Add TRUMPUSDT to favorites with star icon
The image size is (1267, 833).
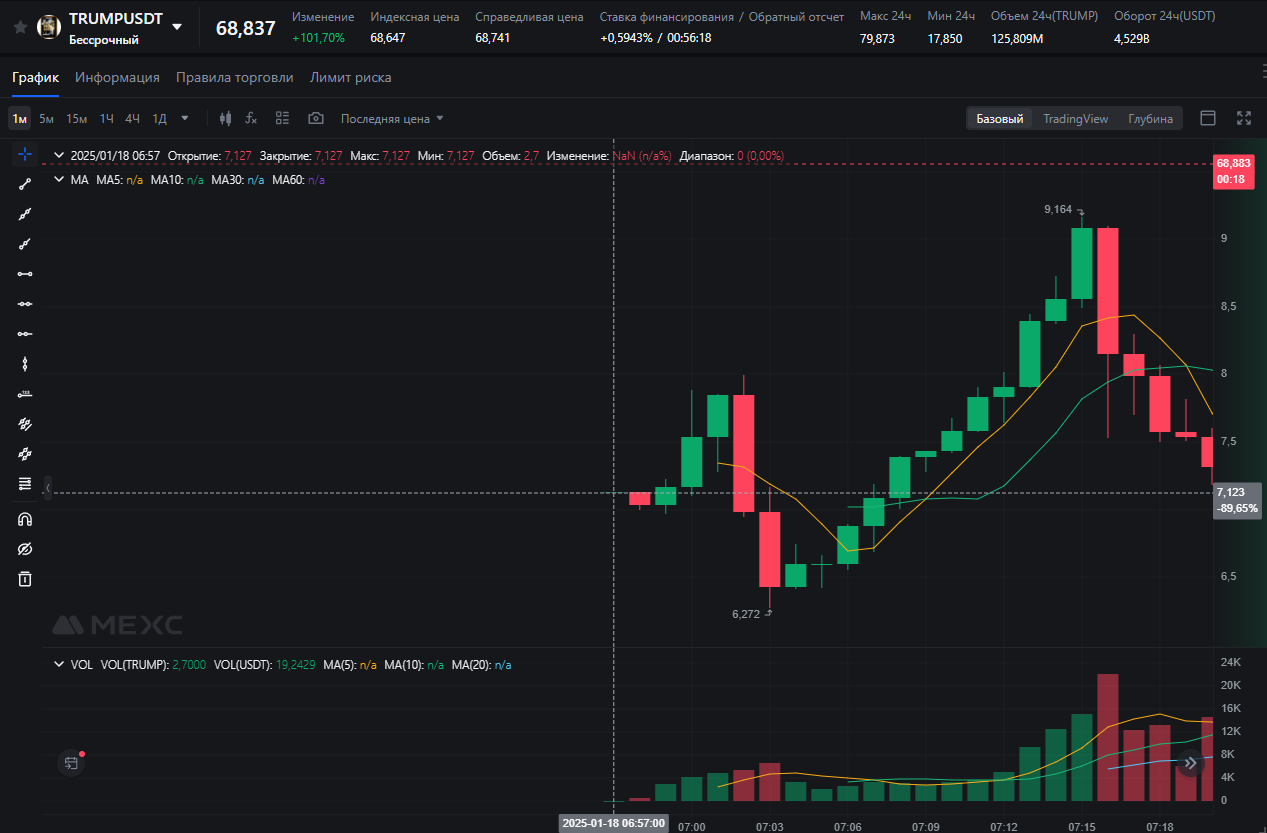click(x=20, y=27)
